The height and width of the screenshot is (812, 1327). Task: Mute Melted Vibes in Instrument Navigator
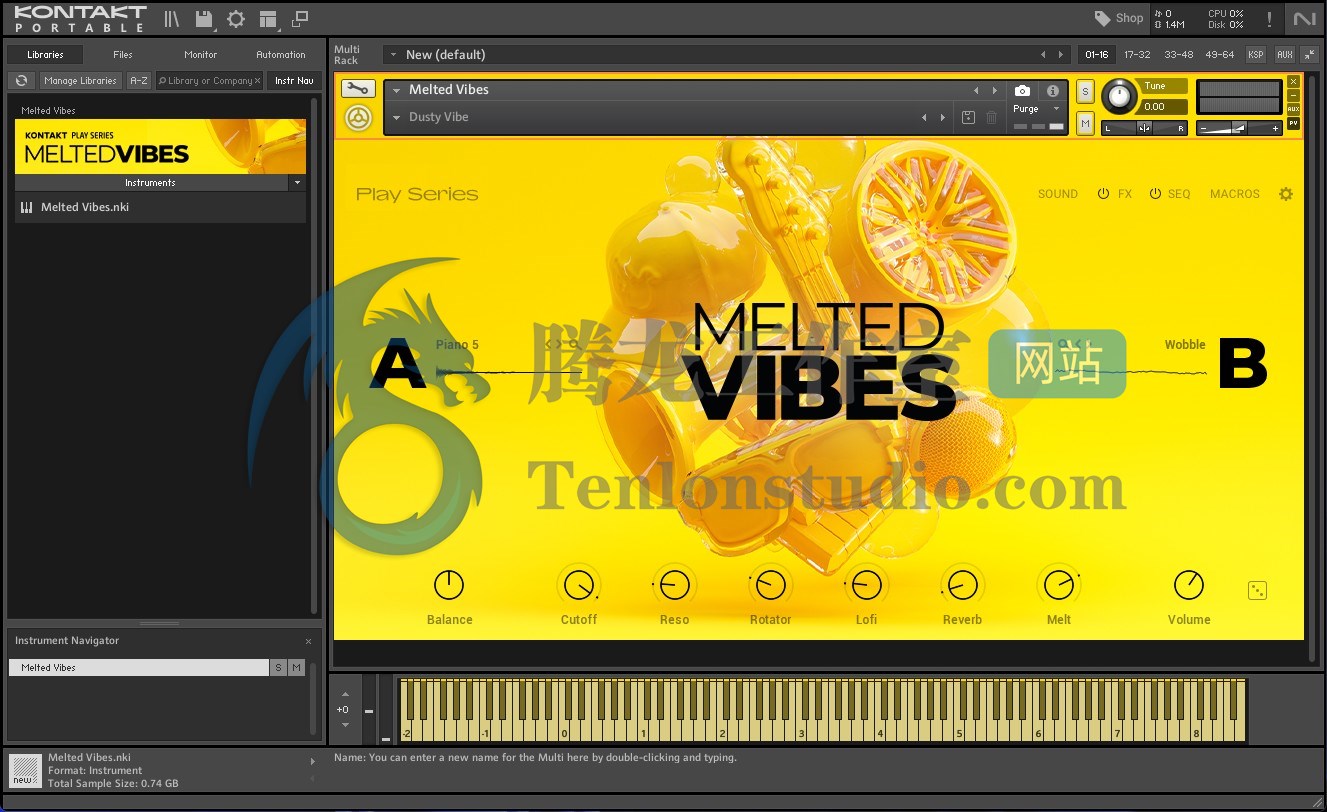296,667
